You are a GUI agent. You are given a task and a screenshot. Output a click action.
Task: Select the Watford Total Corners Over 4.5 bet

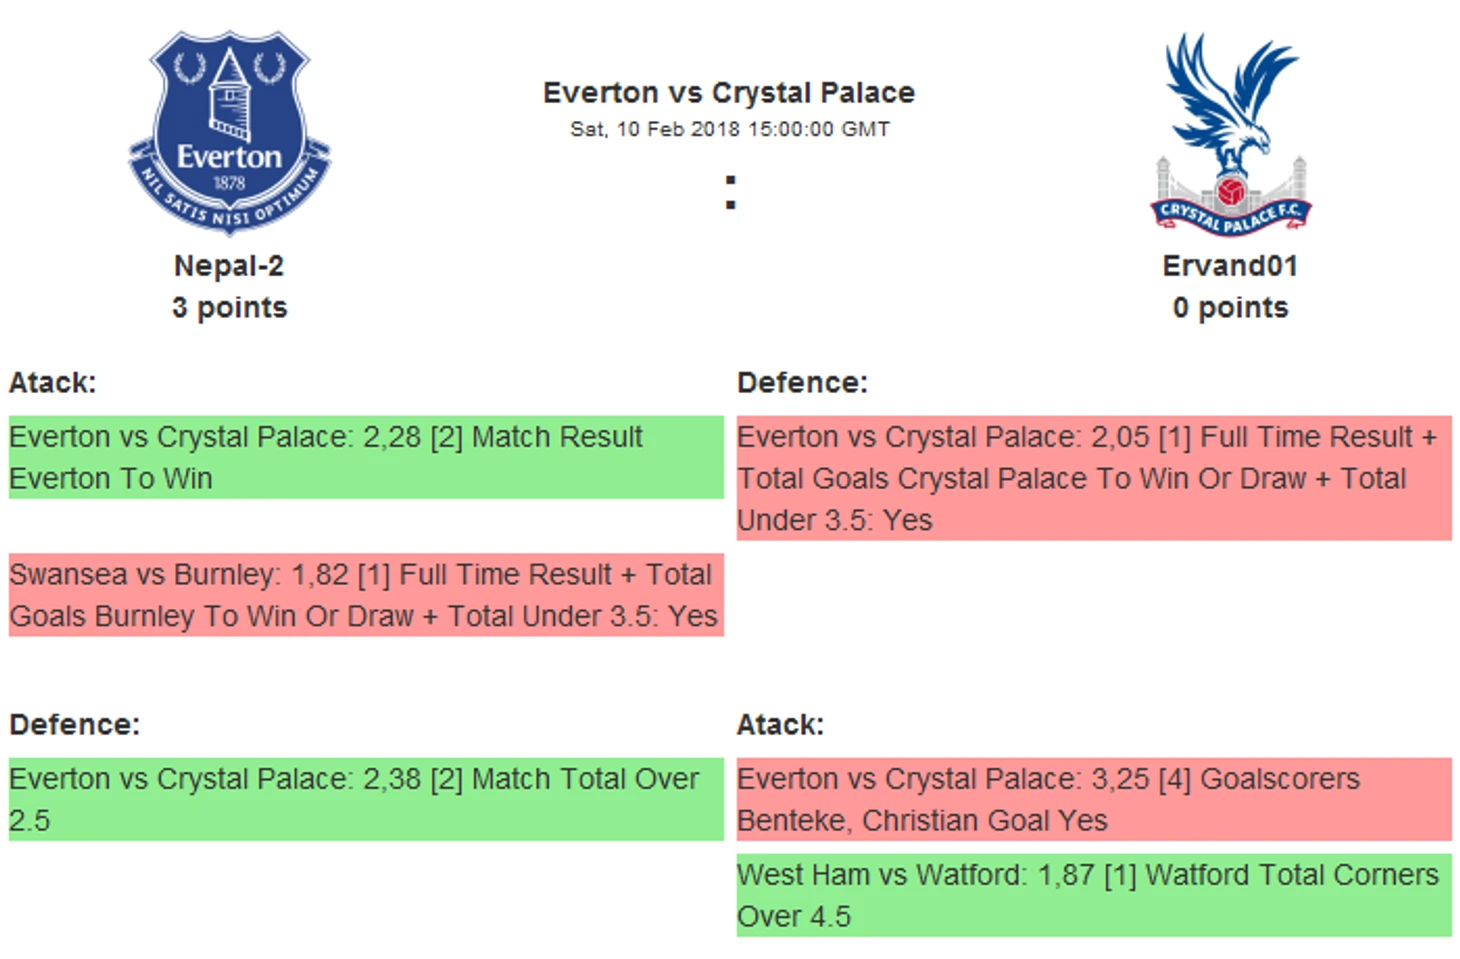(x=1093, y=895)
